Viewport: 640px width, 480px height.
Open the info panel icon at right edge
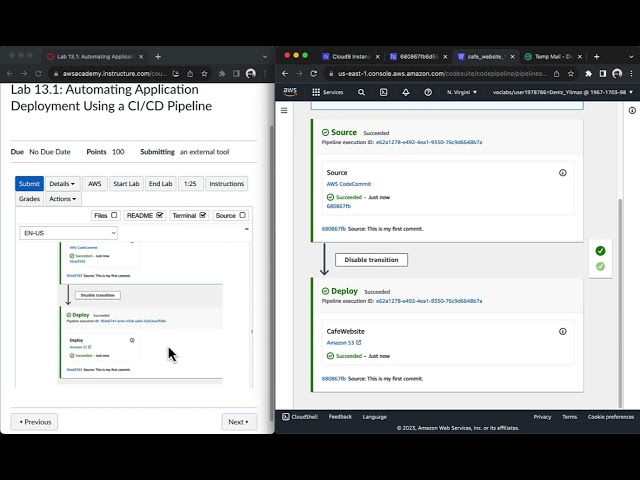[632, 110]
